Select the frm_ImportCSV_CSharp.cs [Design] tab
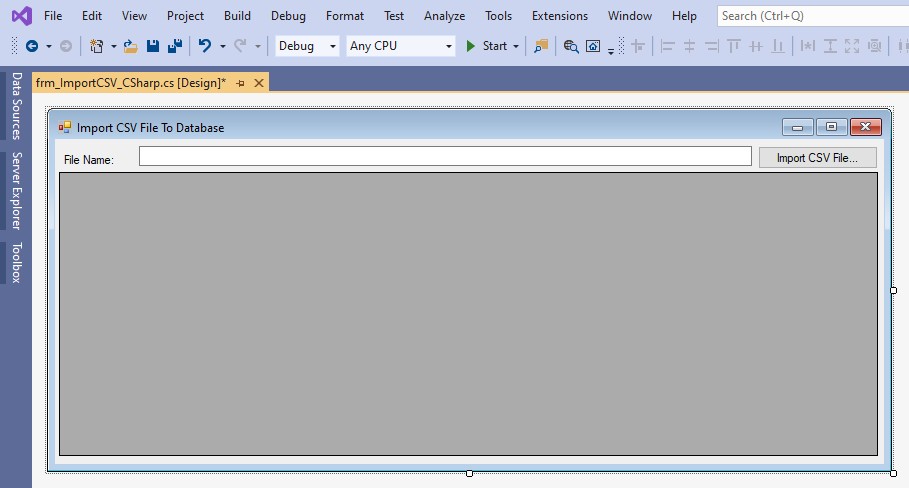This screenshot has height=488, width=909. click(131, 83)
